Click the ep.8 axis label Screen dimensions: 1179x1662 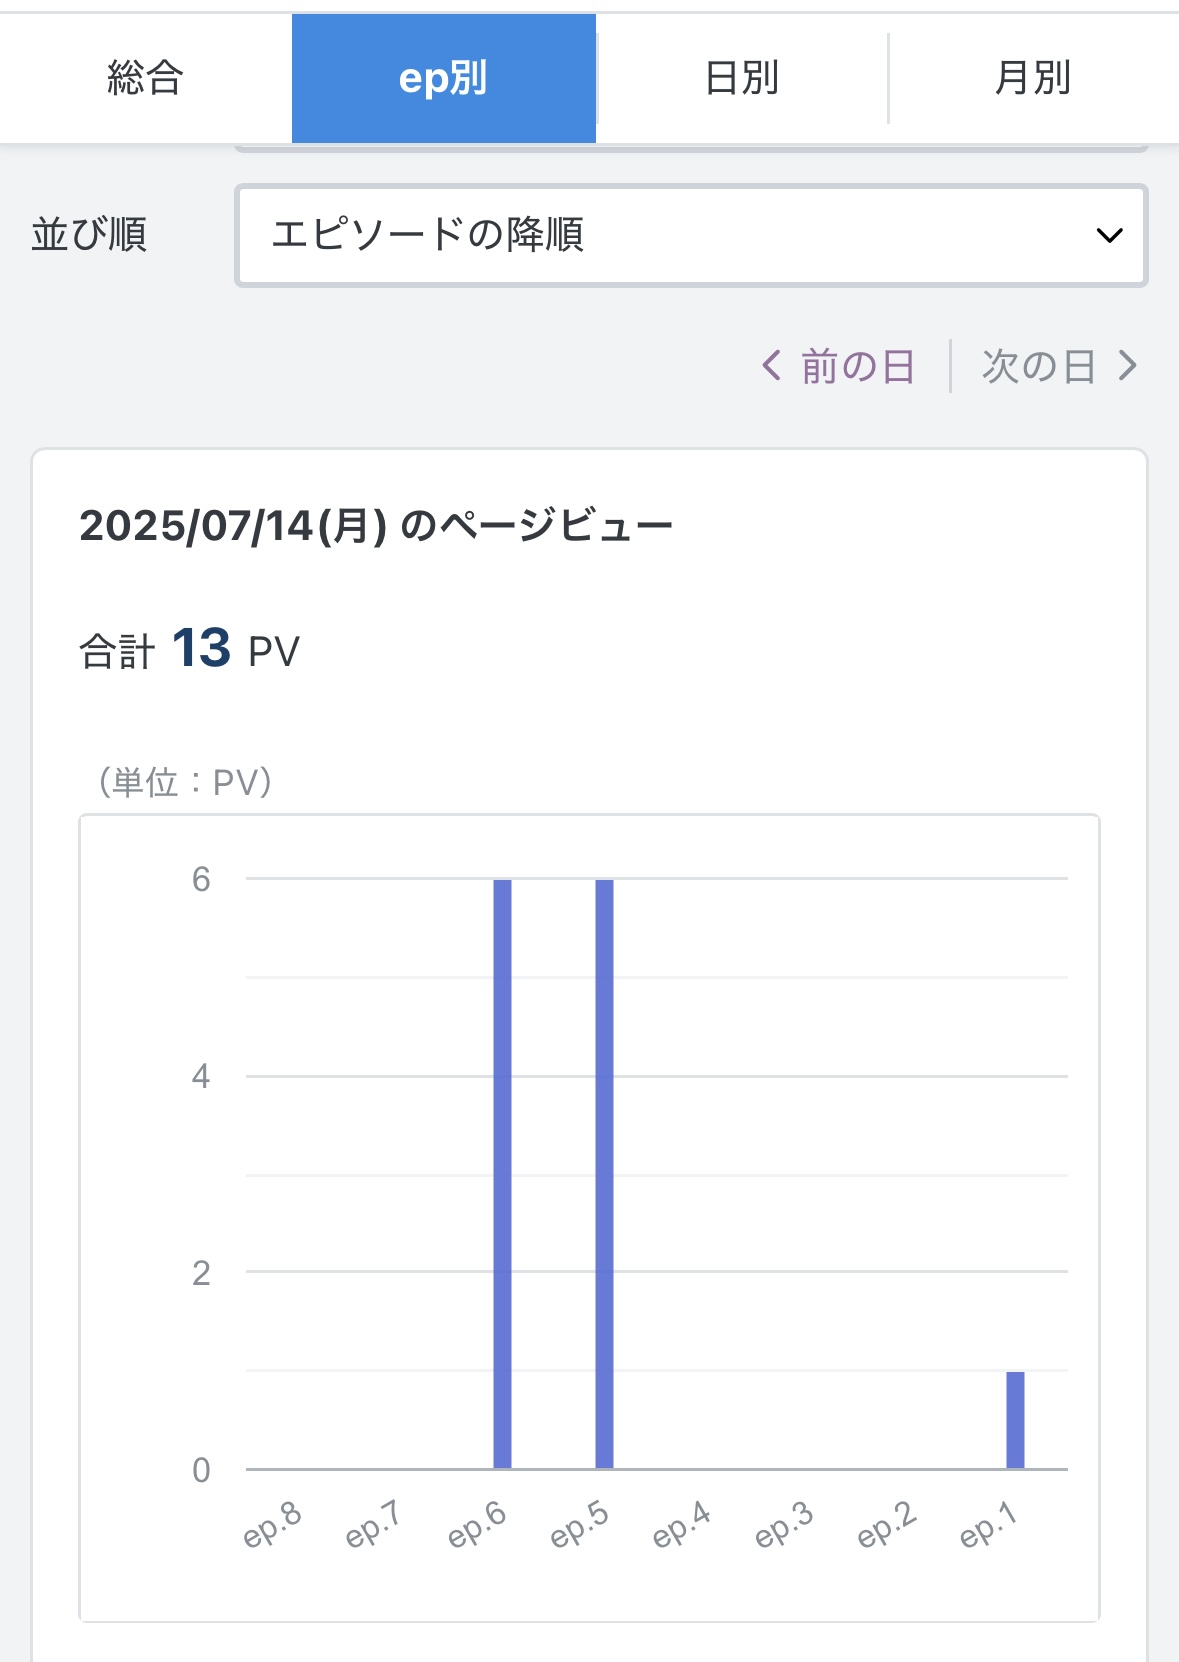[x=272, y=1525]
